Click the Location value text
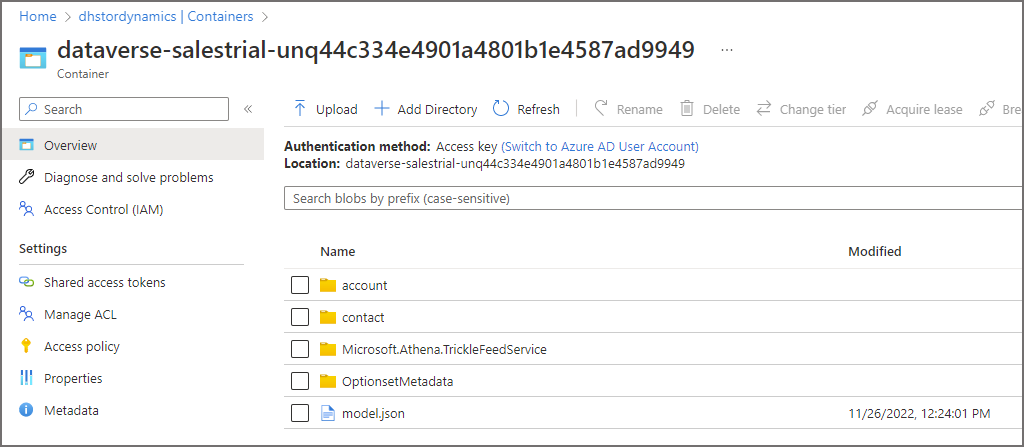 [515, 163]
